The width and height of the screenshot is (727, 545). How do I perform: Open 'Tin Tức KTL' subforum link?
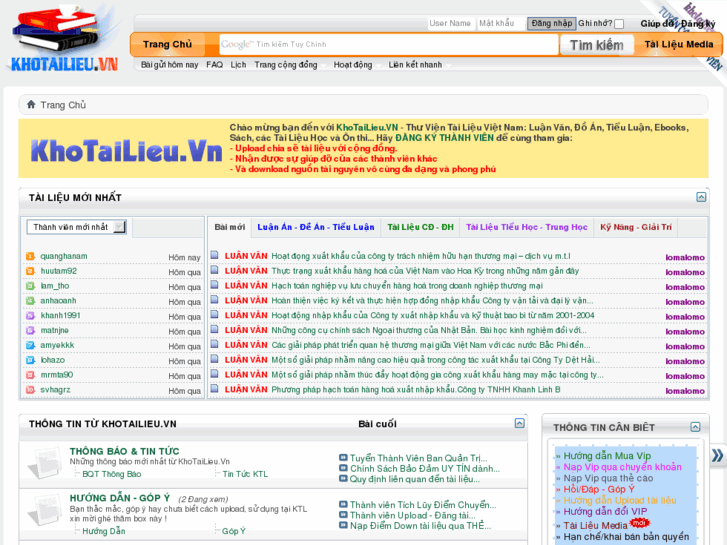[245, 474]
